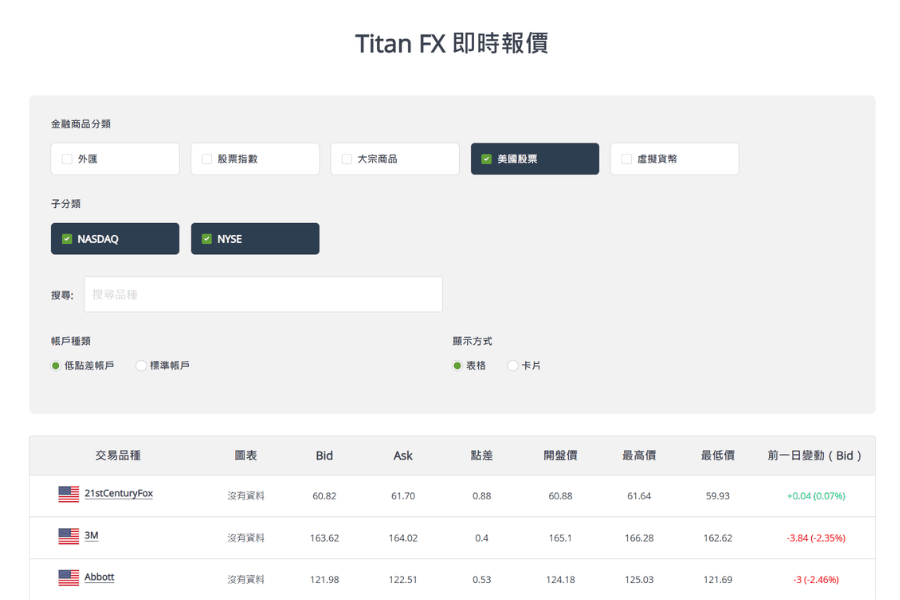The width and height of the screenshot is (900, 600).
Task: Click the US flag icon beside 21stCenturyFox
Action: tap(67, 495)
